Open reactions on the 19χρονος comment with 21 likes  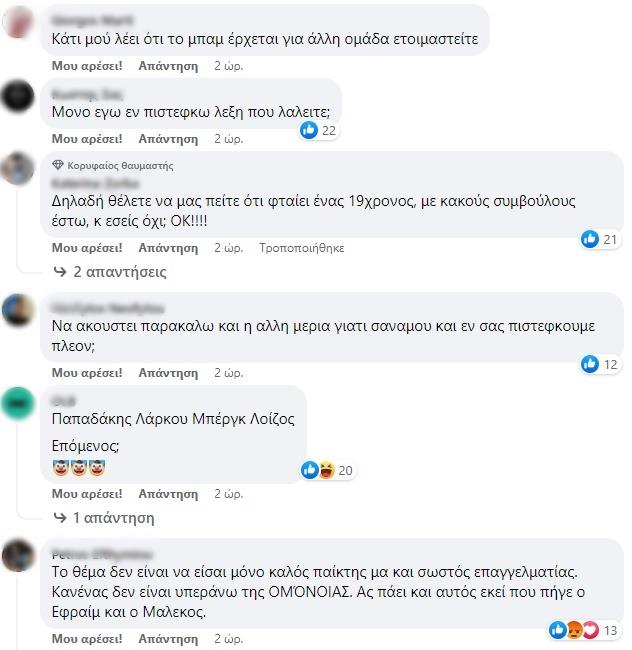(x=600, y=239)
